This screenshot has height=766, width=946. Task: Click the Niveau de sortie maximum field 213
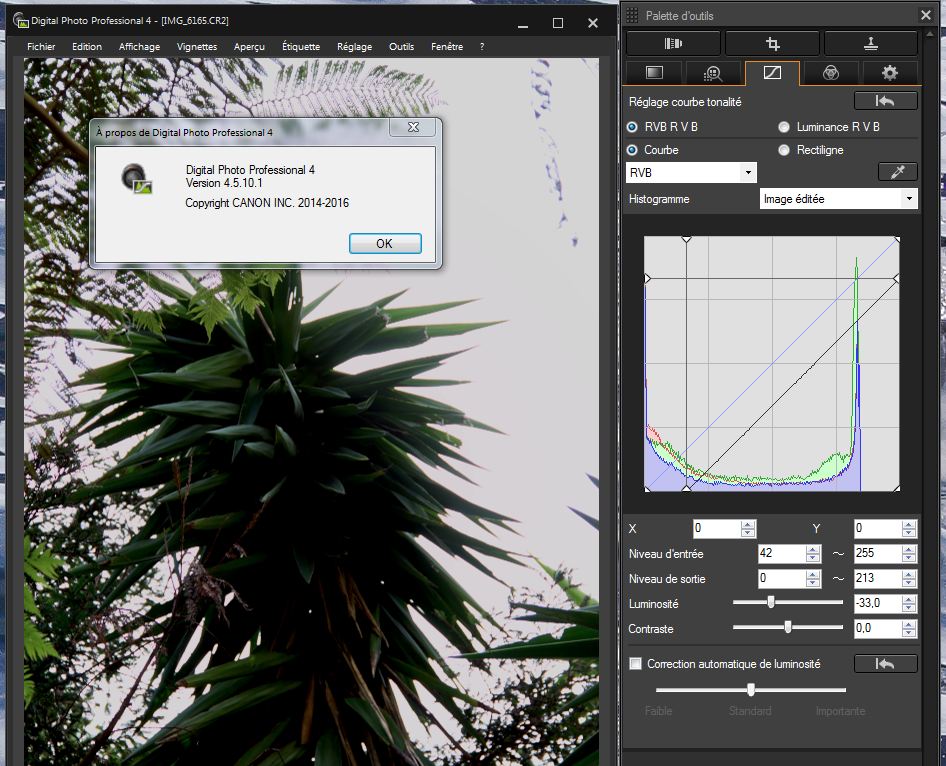[878, 578]
